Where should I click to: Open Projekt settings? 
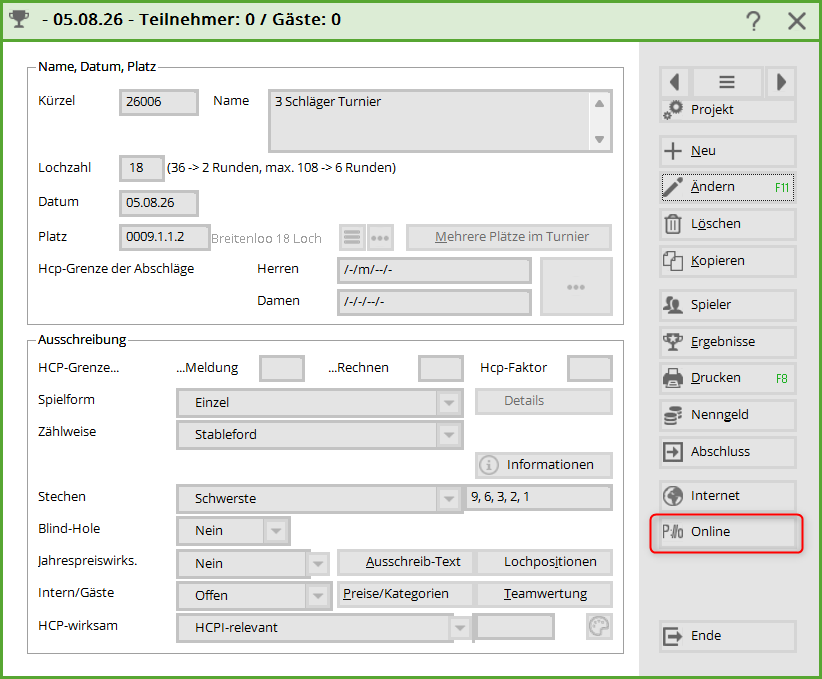pyautogui.click(x=728, y=110)
